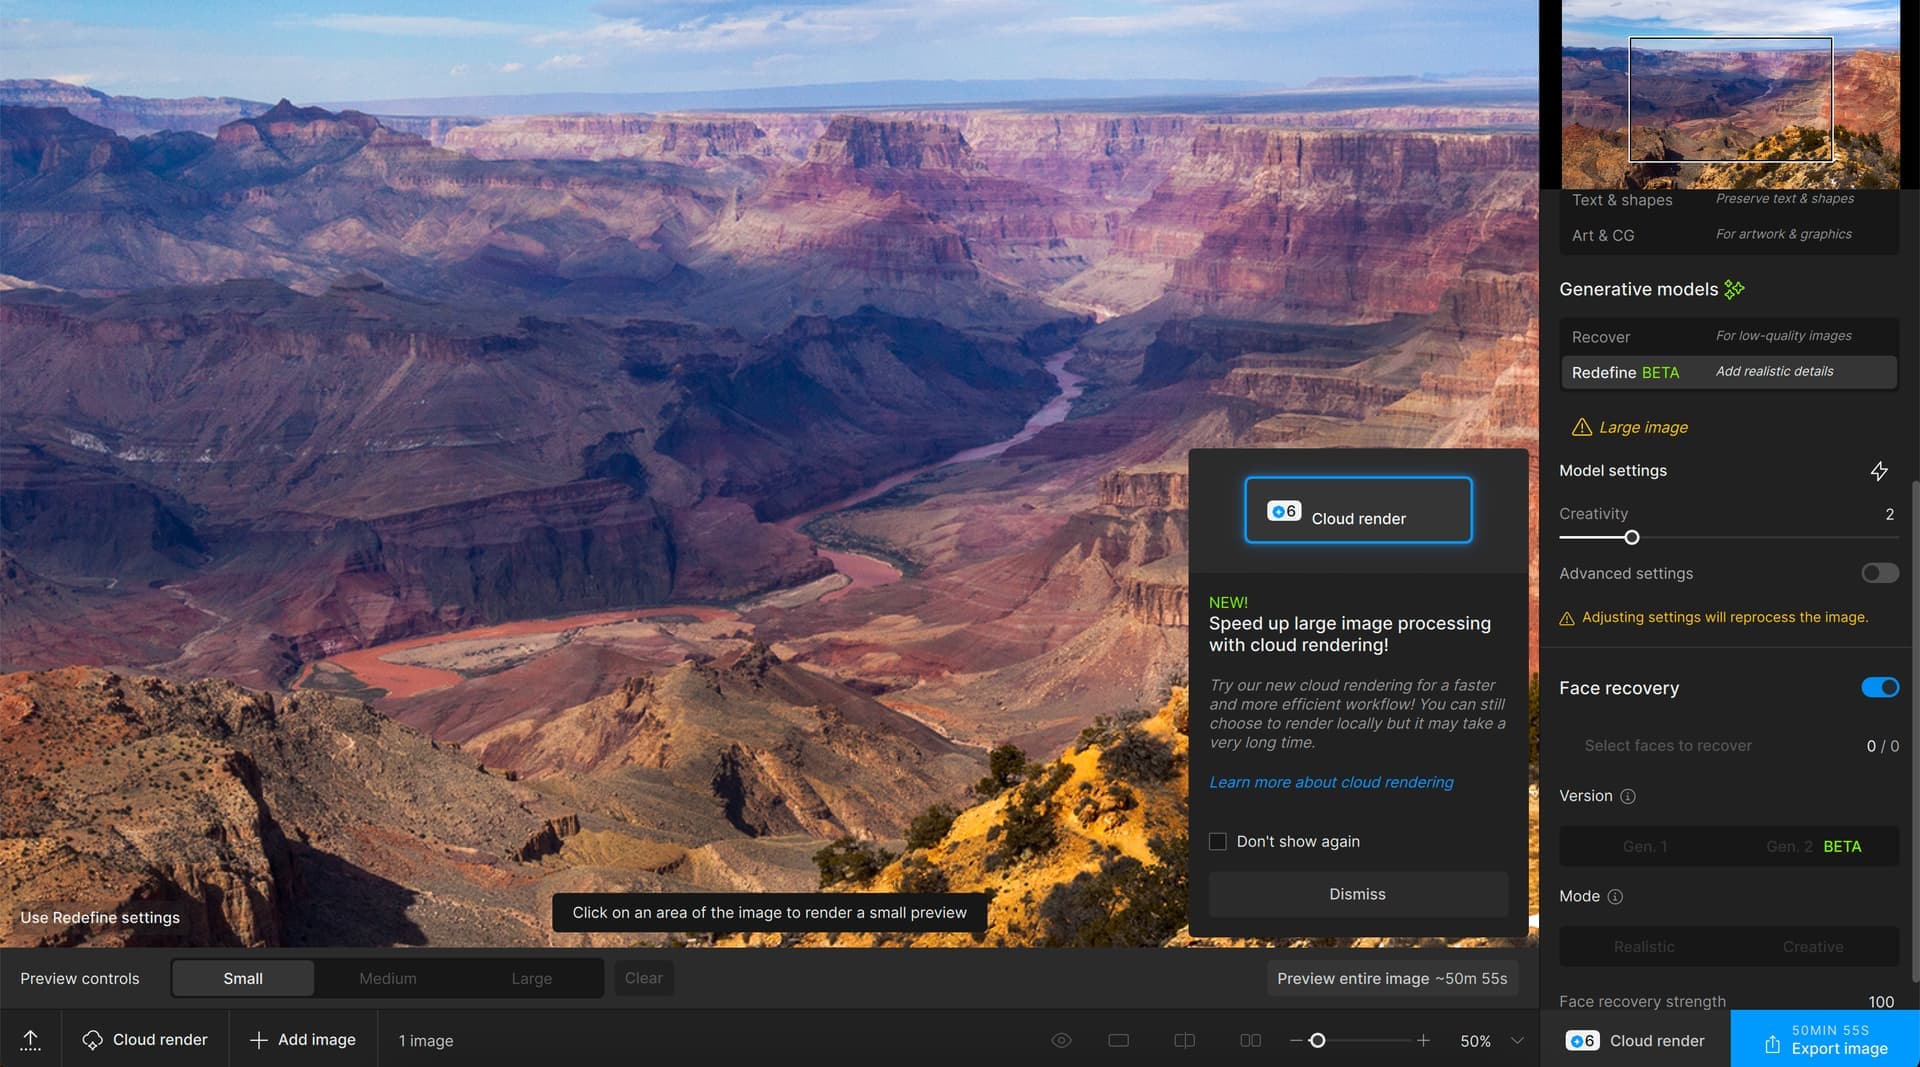Turn off the Face recovery toggle
The width and height of the screenshot is (1920, 1067).
(1879, 687)
